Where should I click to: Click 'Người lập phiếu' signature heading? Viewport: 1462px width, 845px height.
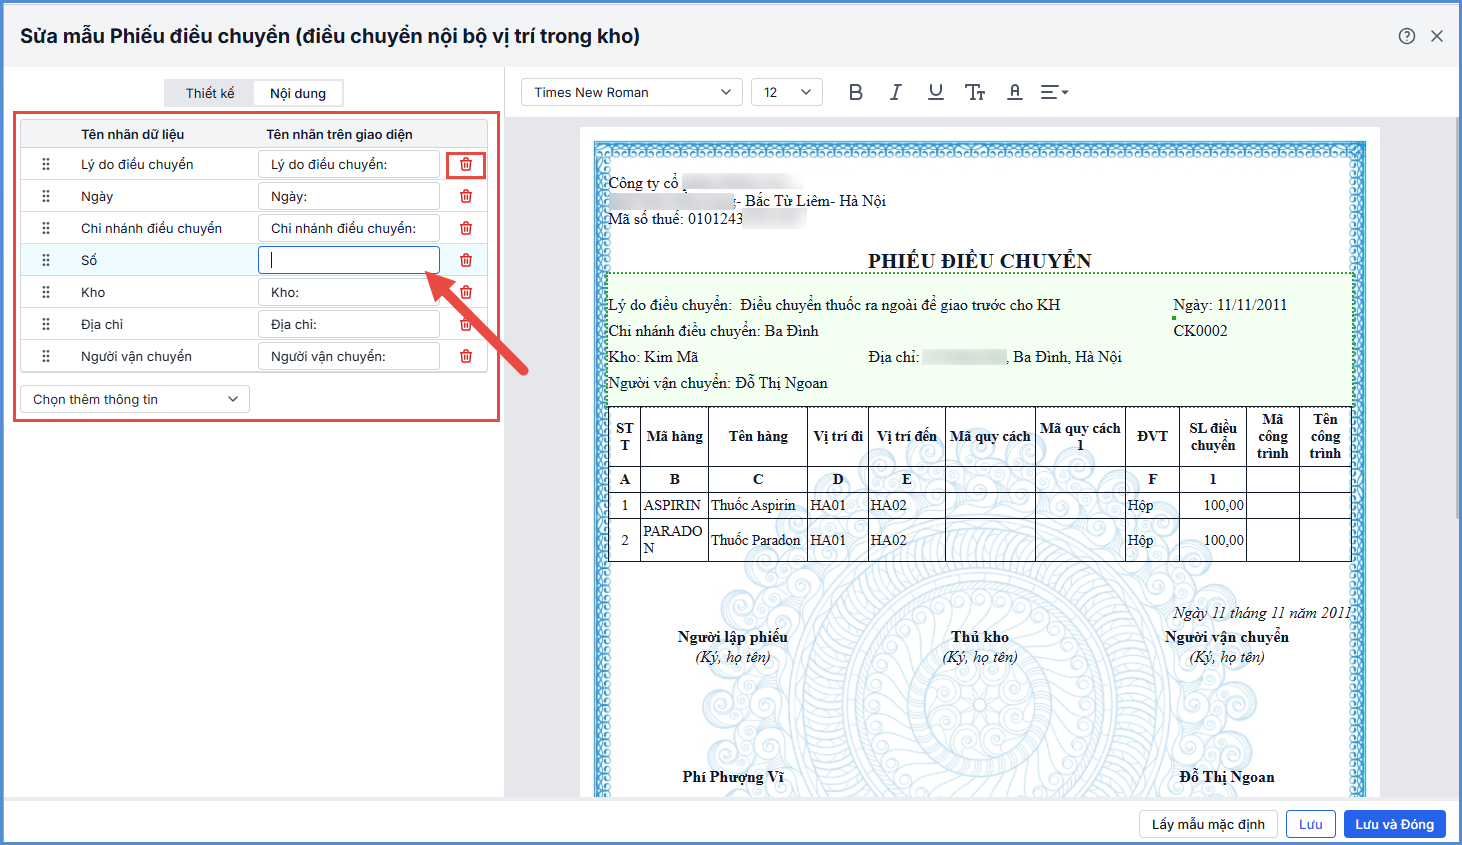(733, 637)
